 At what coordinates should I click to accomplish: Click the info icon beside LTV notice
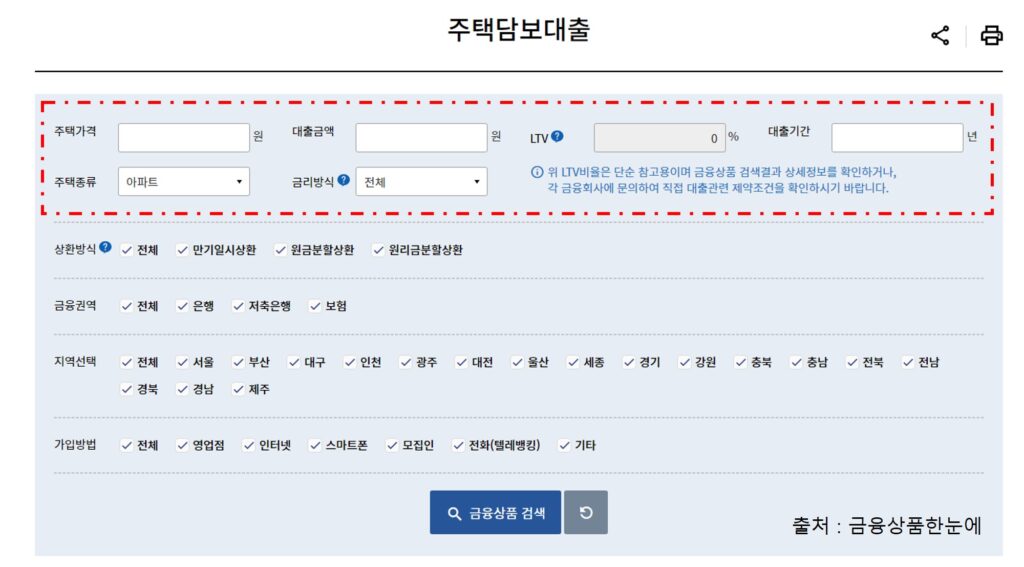[x=537, y=172]
